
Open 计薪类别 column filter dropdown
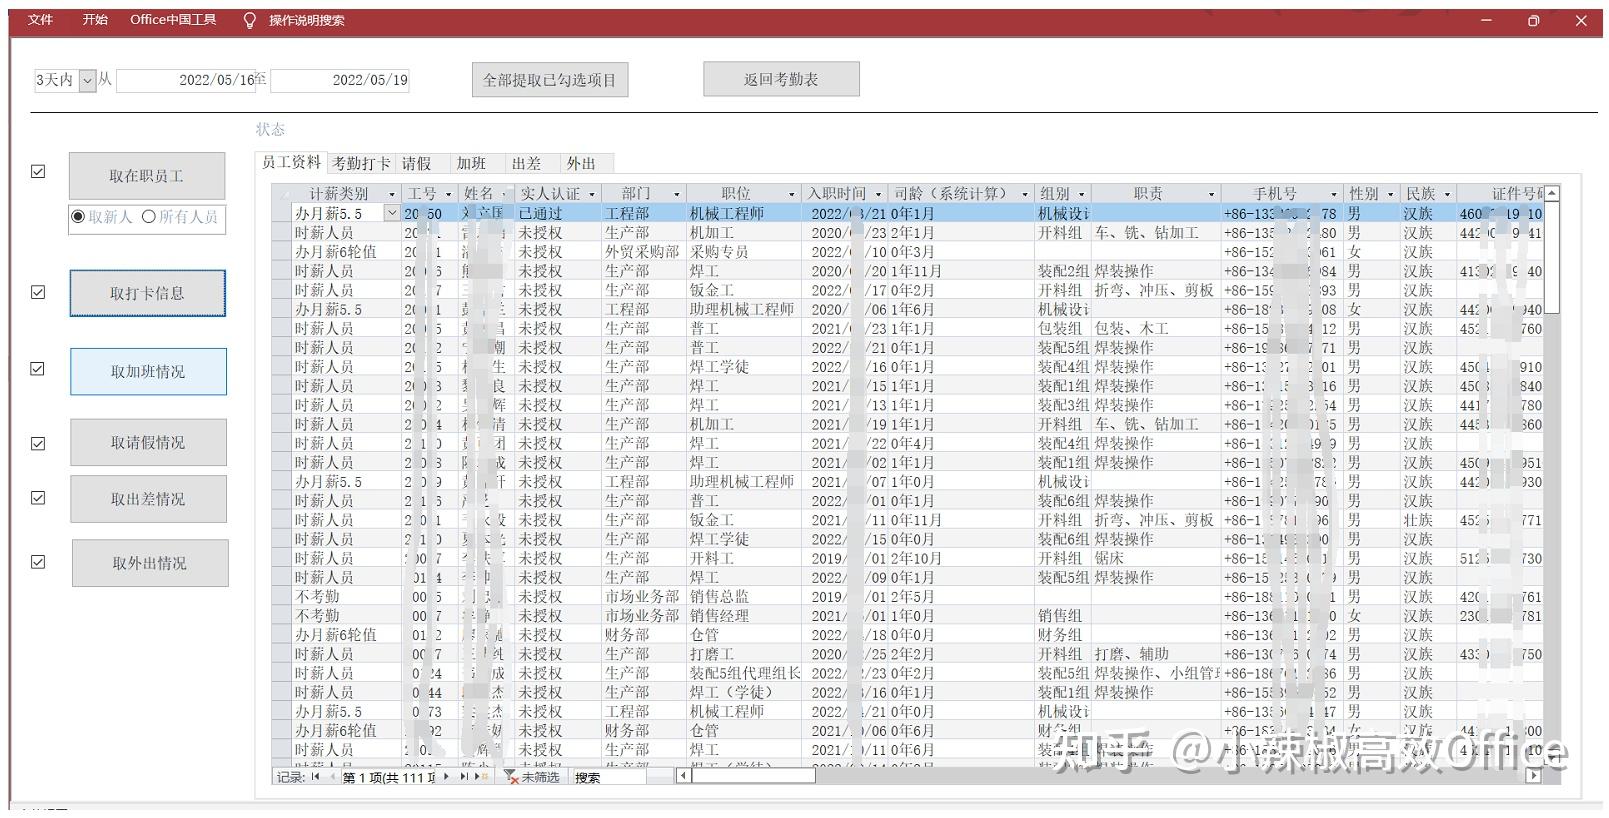(x=391, y=194)
